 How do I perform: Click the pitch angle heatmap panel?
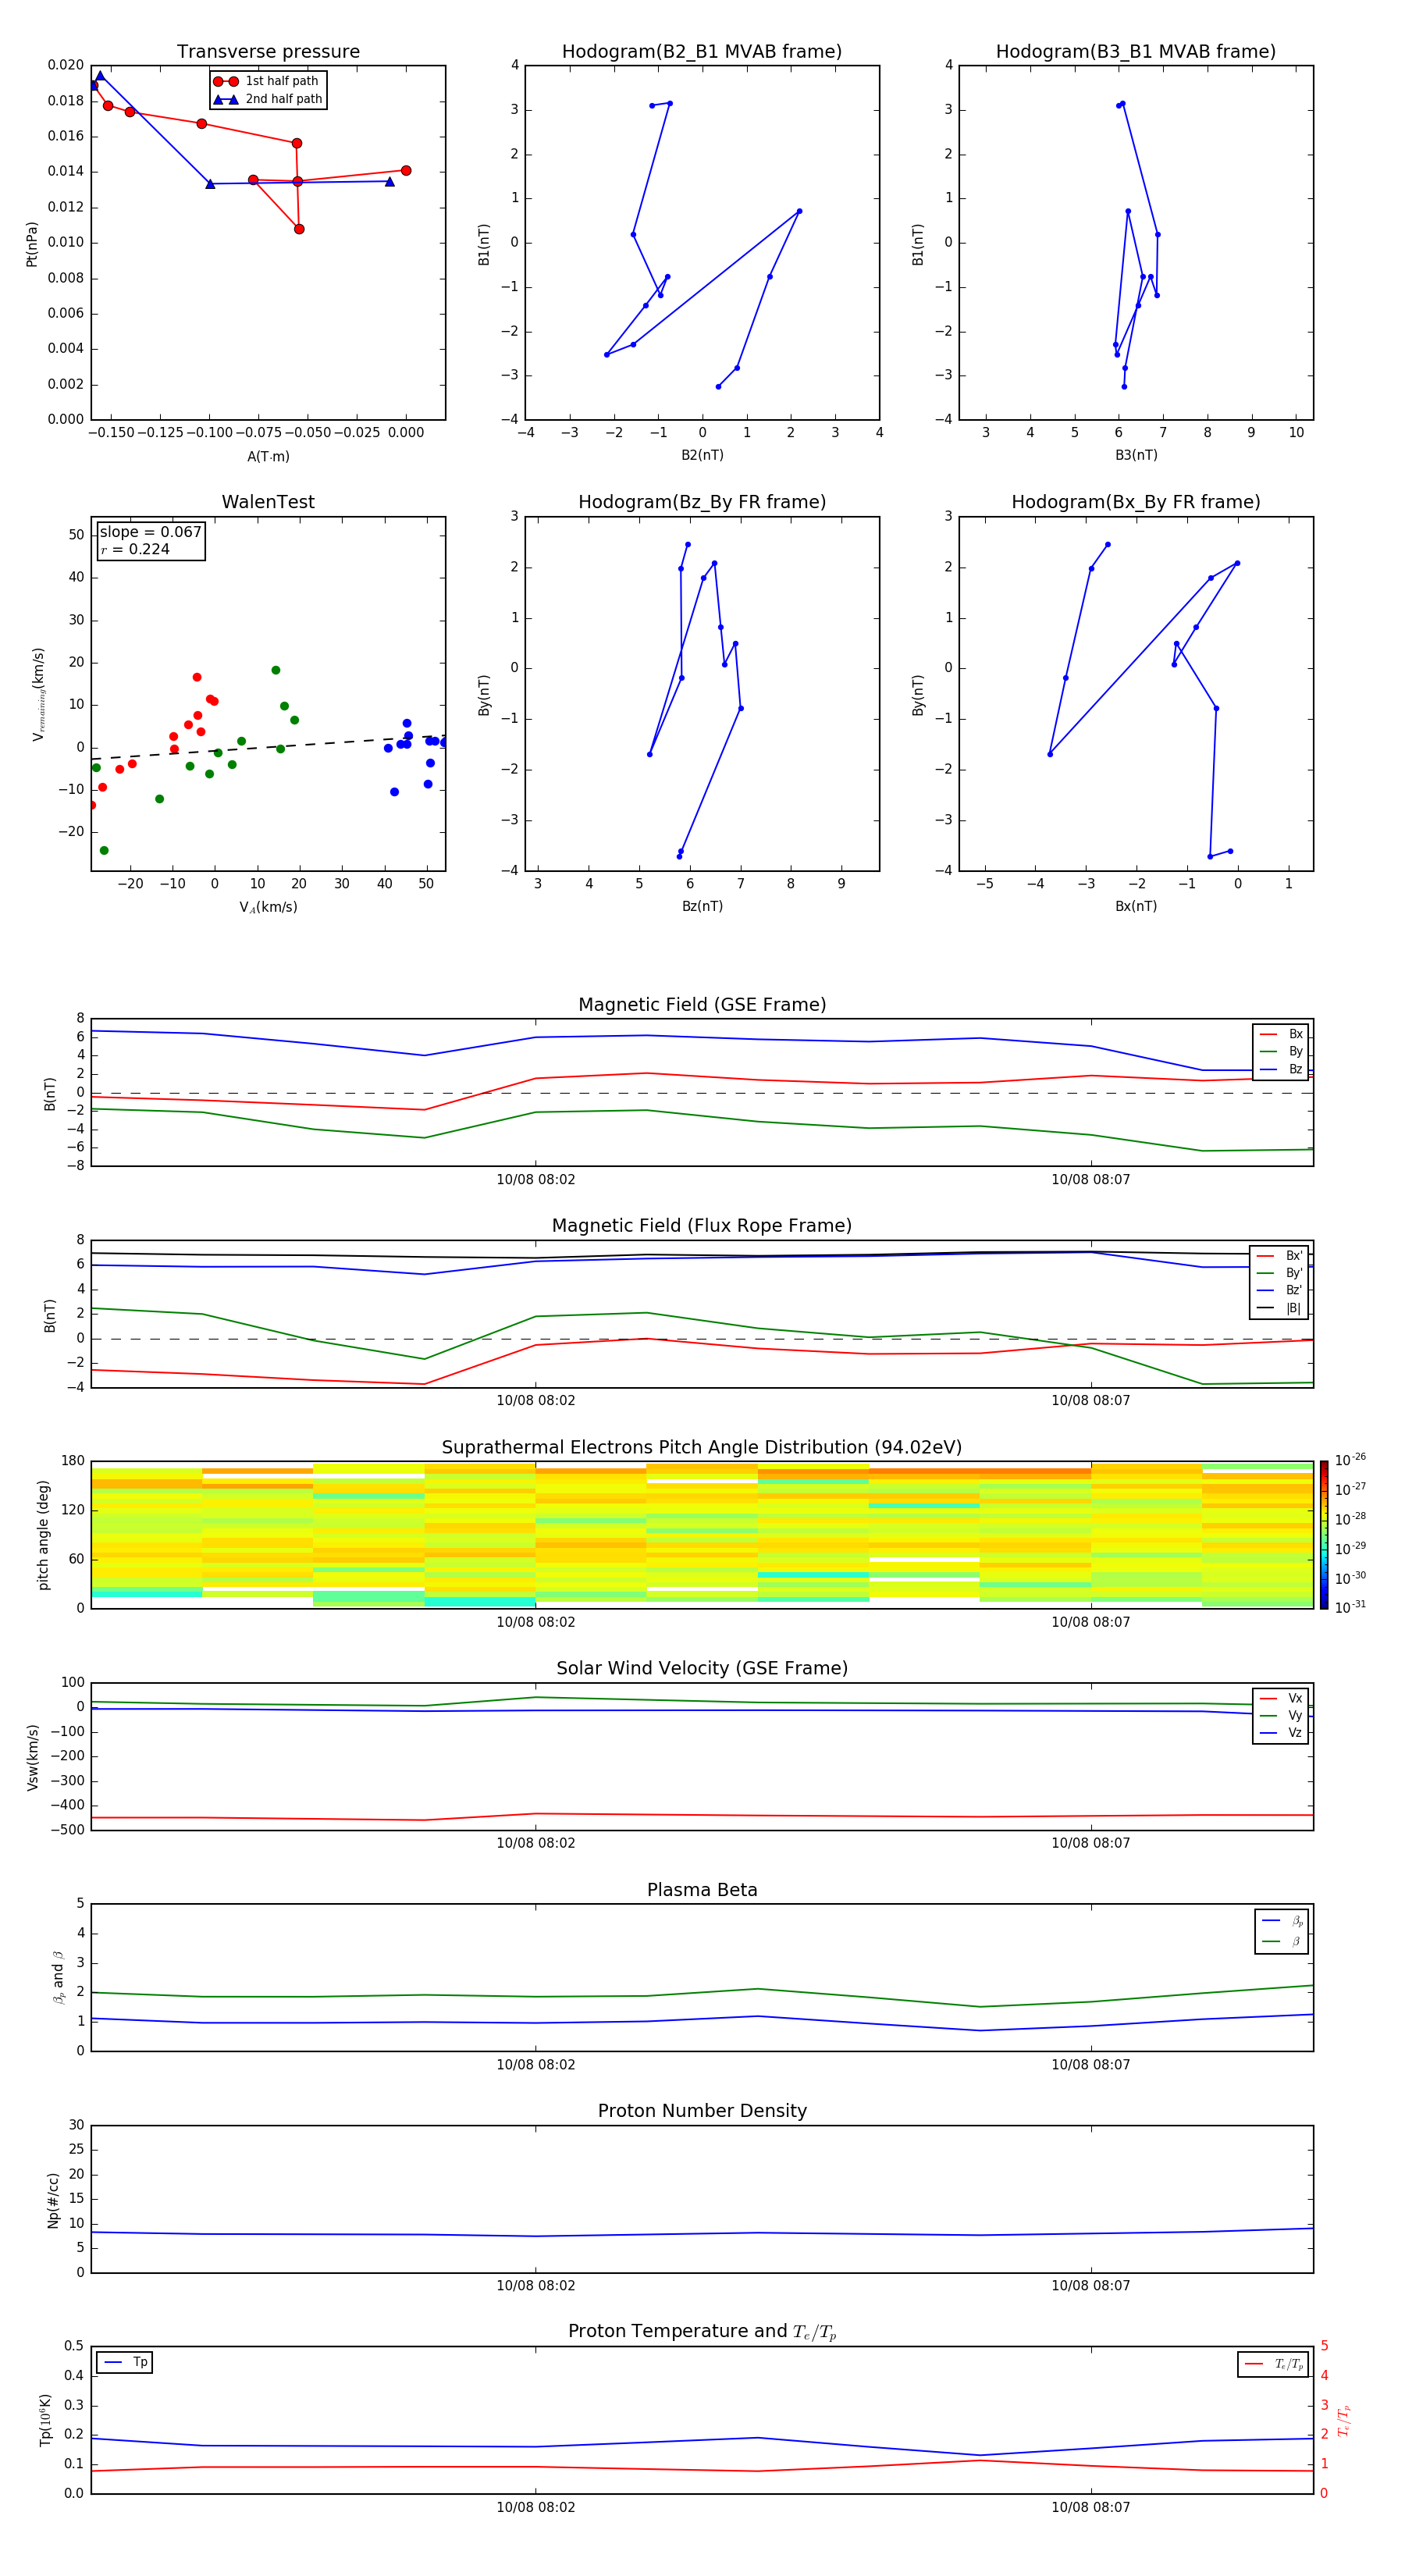(x=702, y=1535)
